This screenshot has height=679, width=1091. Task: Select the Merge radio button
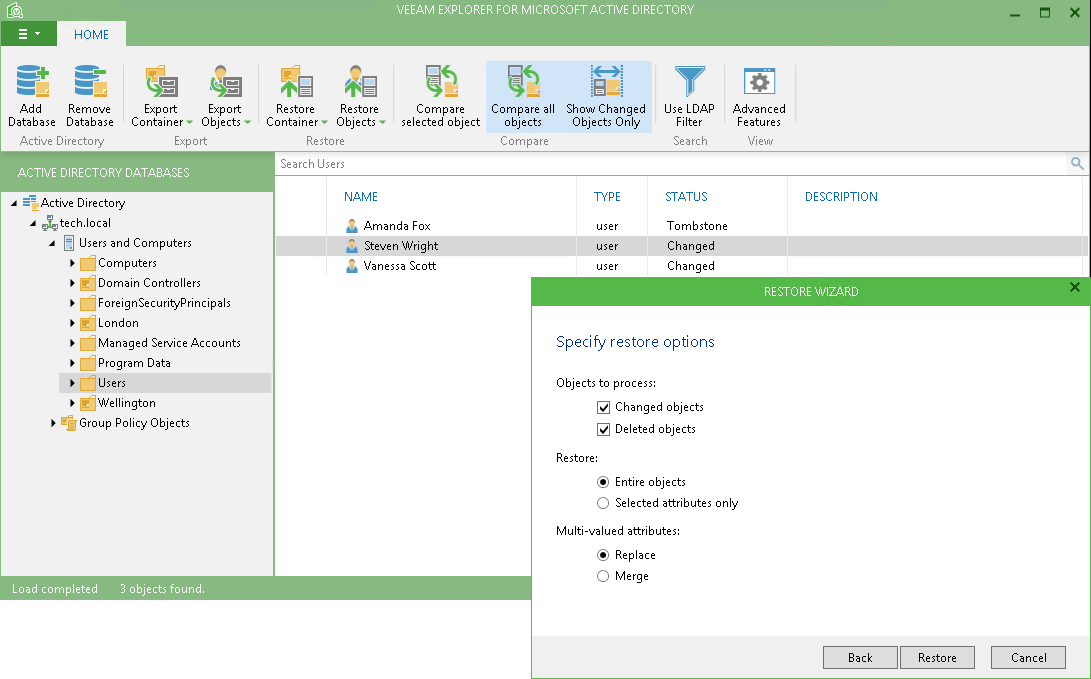(603, 576)
